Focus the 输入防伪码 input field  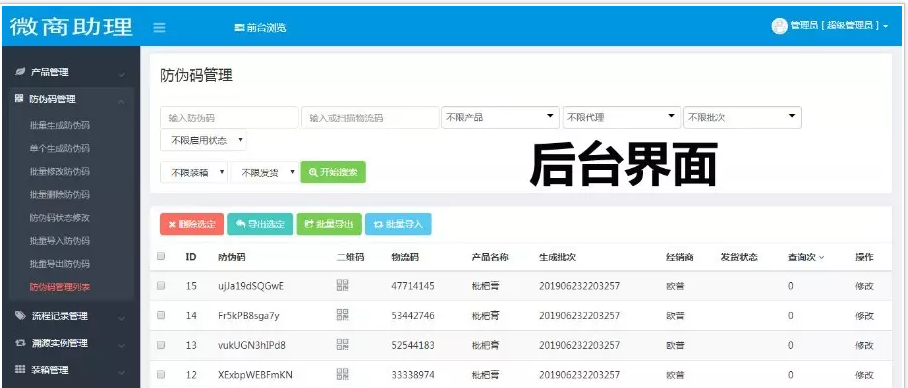click(x=229, y=118)
